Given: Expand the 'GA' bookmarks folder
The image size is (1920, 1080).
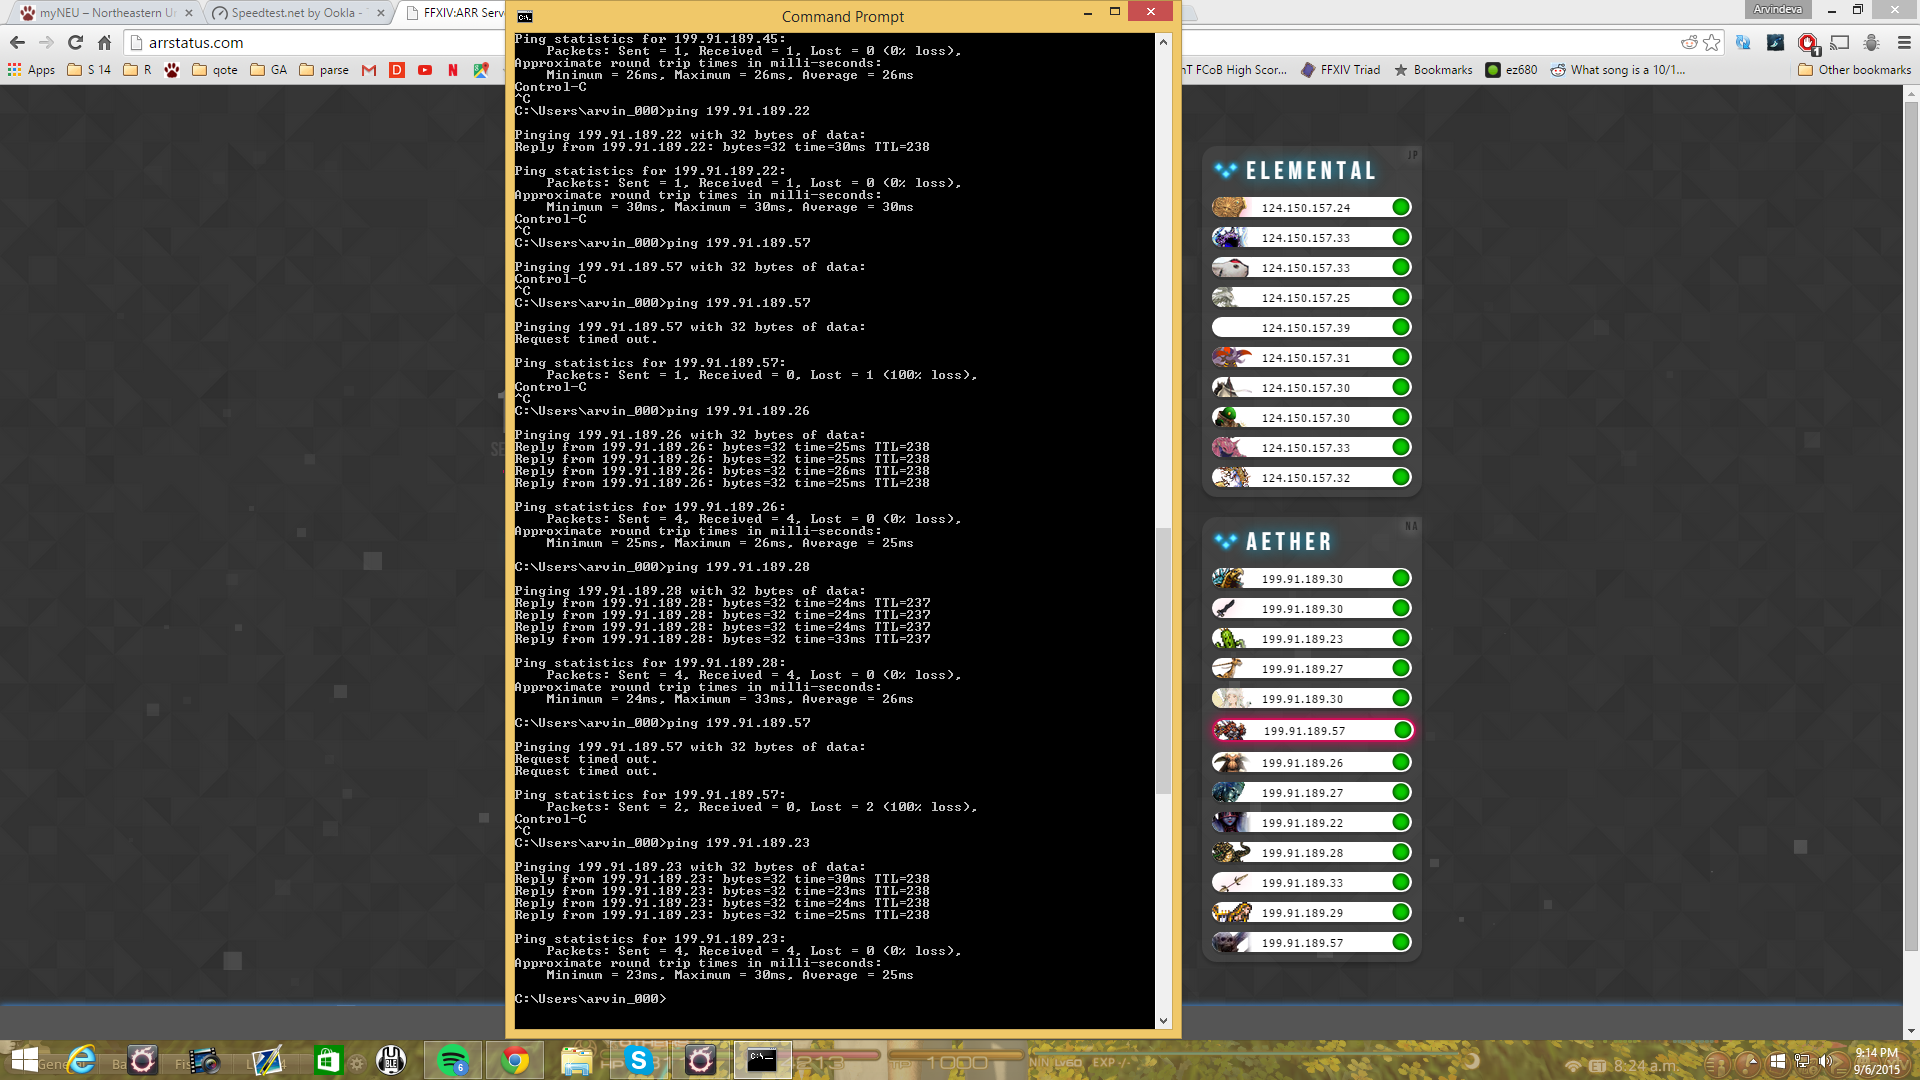Looking at the screenshot, I should click(268, 70).
